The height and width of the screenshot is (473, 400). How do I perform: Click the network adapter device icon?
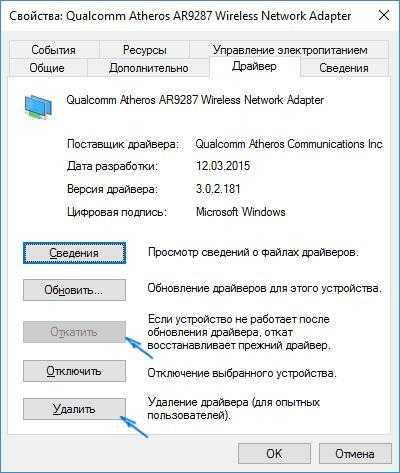[x=38, y=106]
